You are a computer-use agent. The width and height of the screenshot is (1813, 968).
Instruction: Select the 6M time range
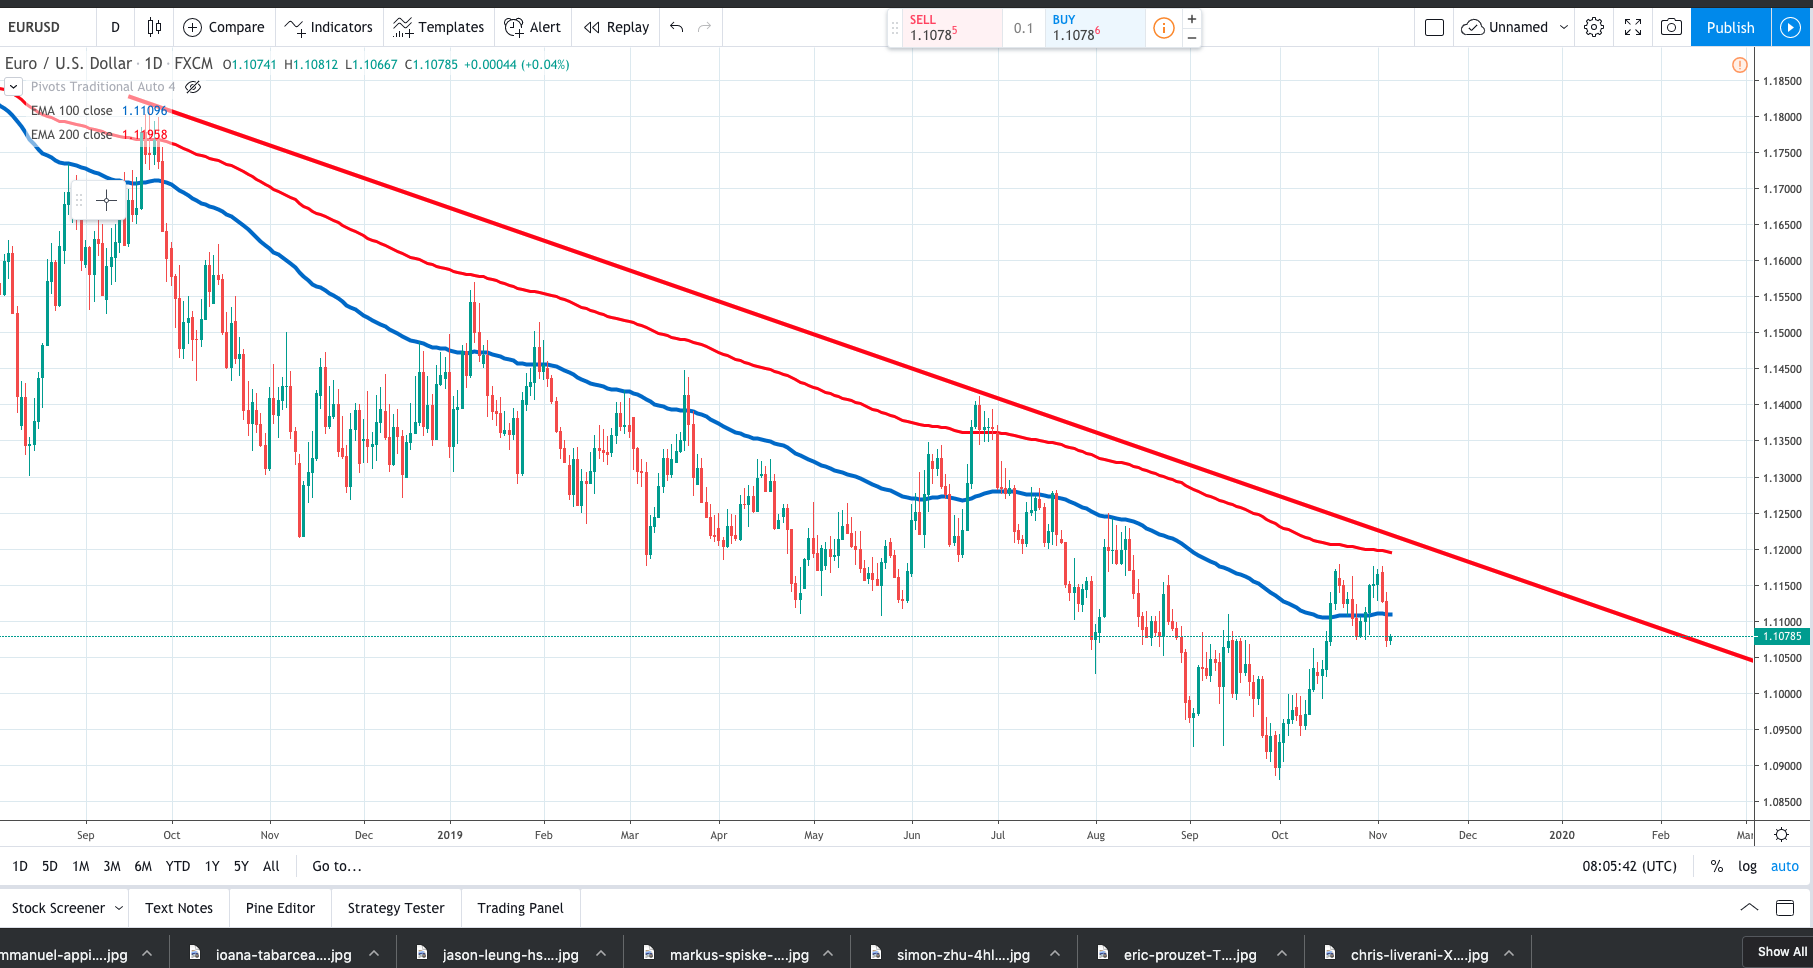[x=143, y=866]
